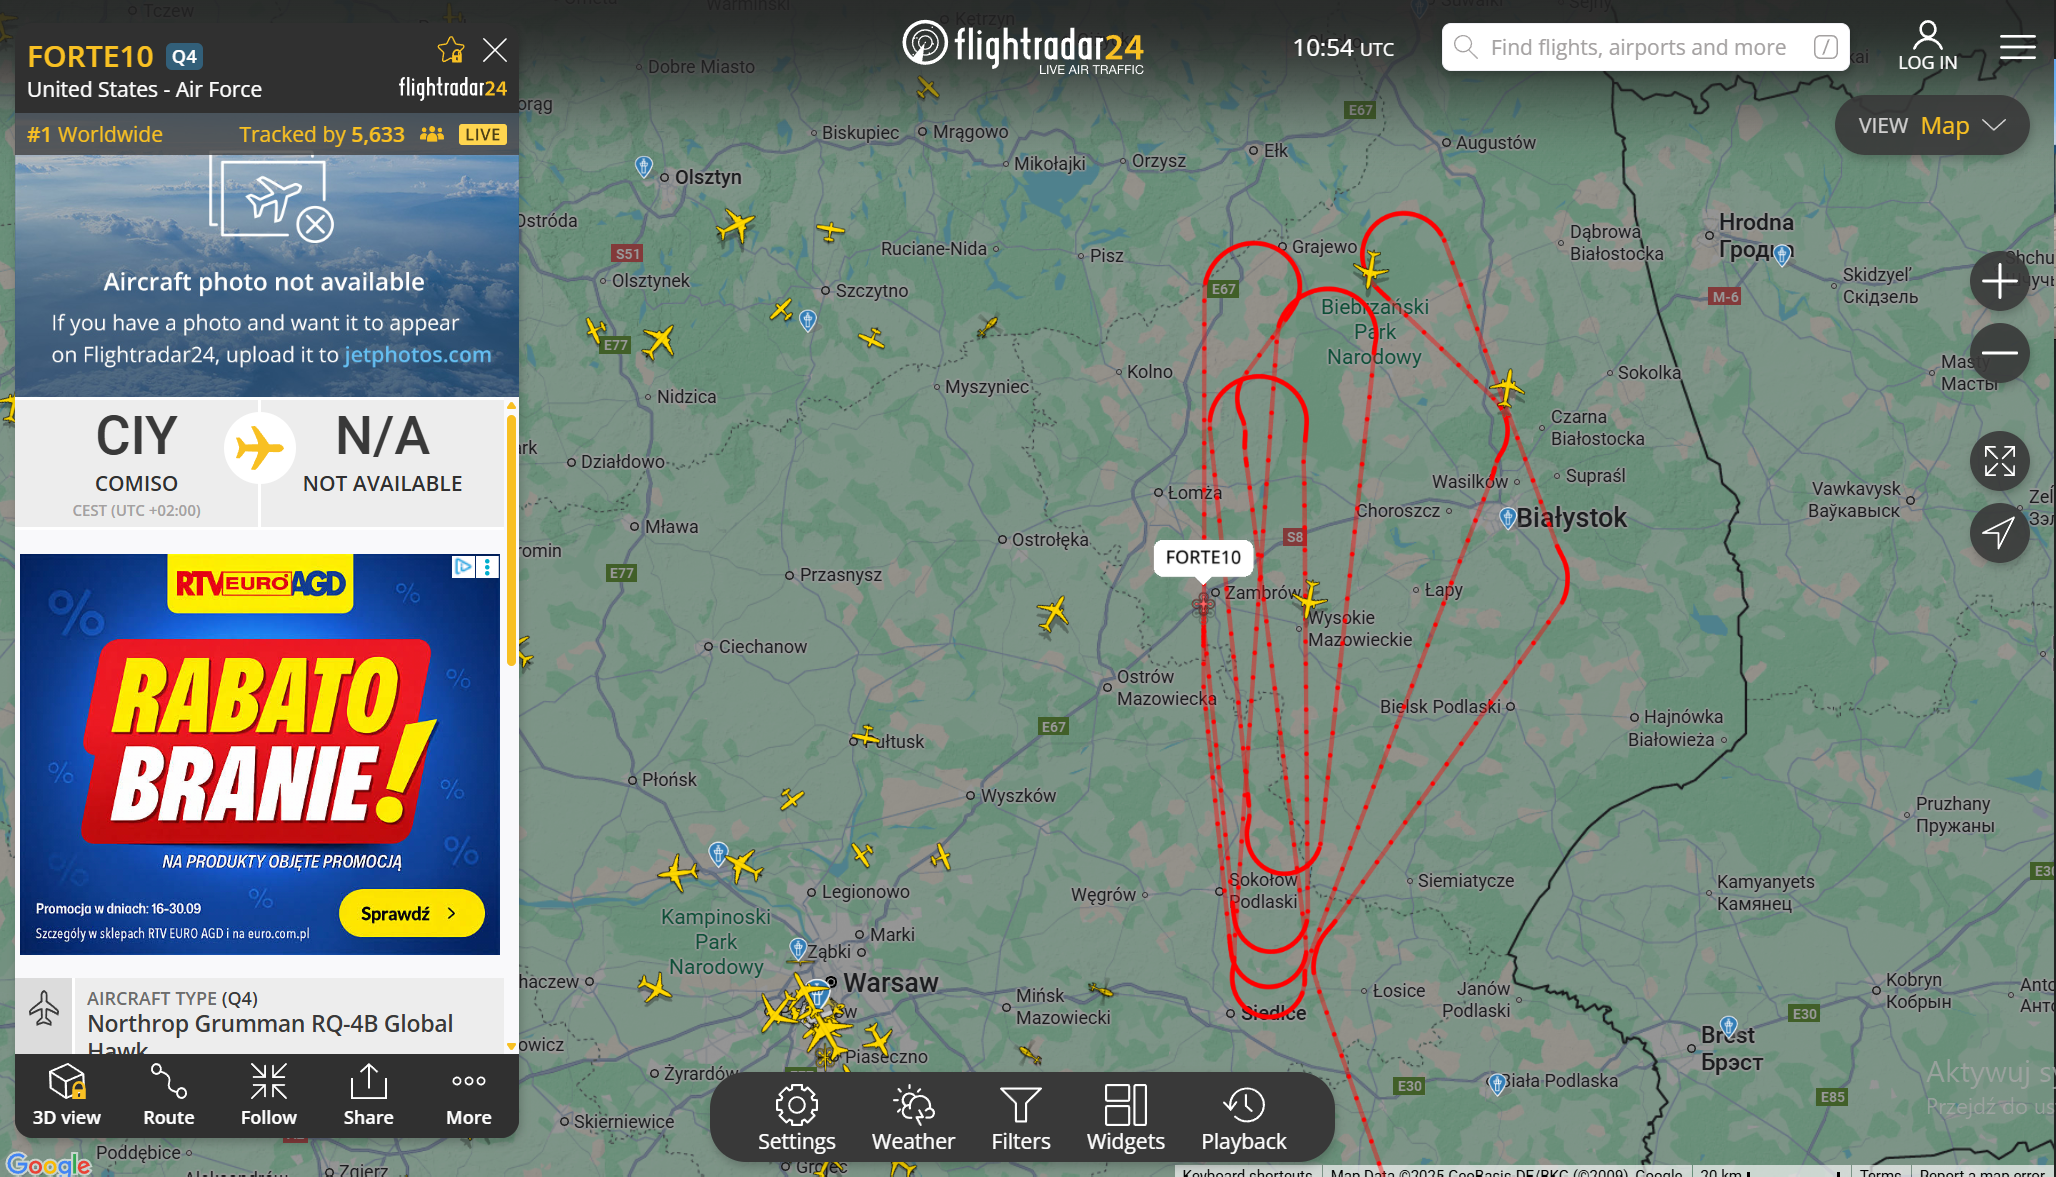Open the hamburger main menu
2056x1177 pixels.
pos(2018,47)
